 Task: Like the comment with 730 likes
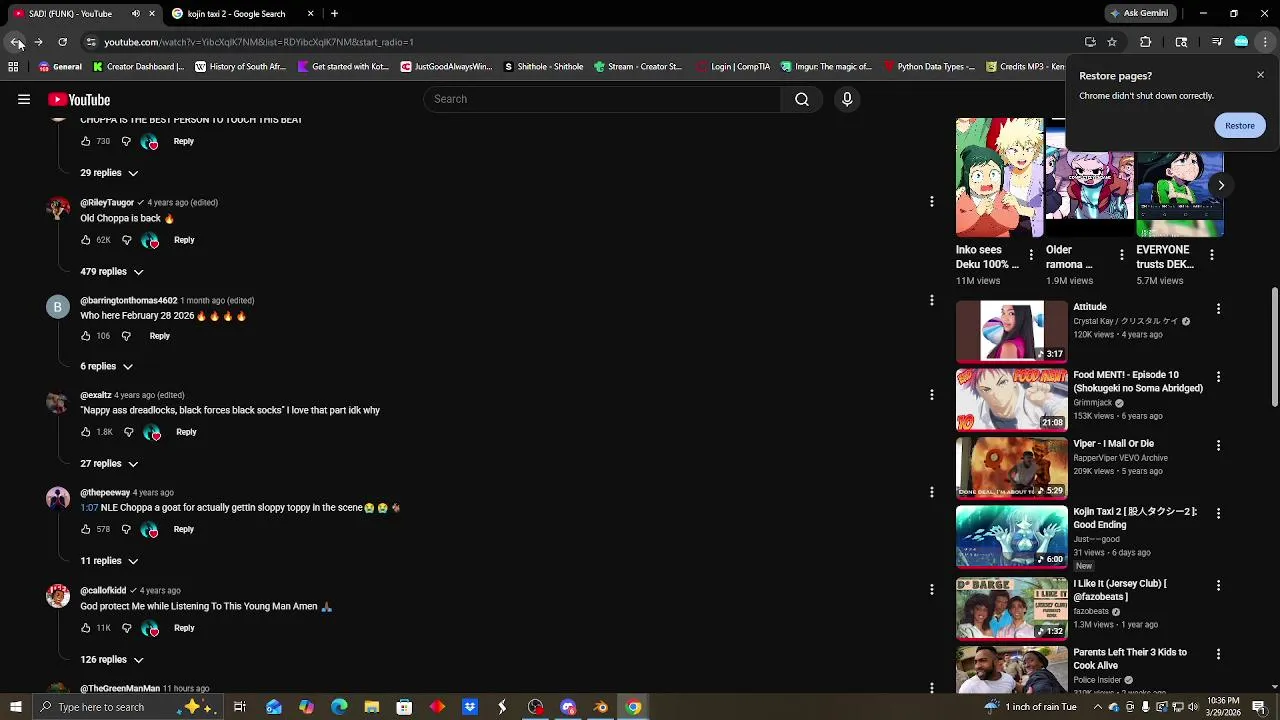tap(86, 141)
